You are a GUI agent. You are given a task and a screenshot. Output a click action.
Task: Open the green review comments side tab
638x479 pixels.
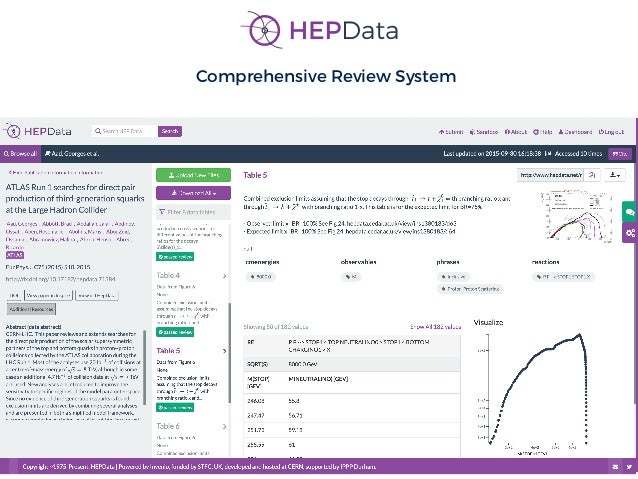[x=630, y=212]
